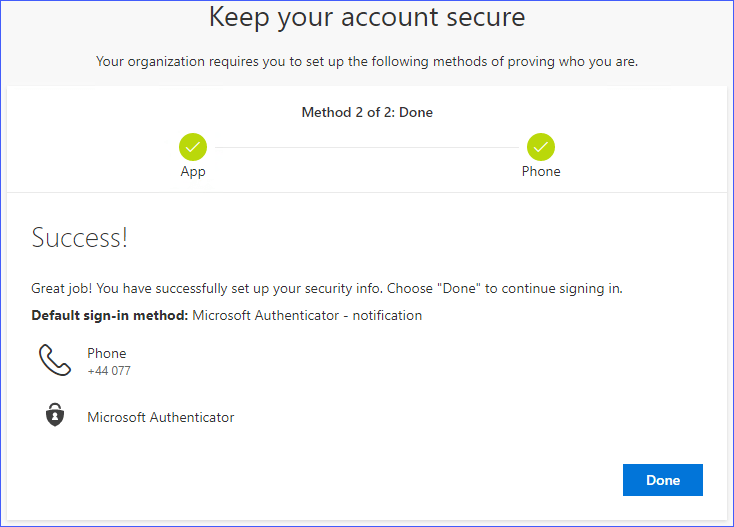Viewport: 734px width, 527px height.
Task: Click the green checkmark above Phone
Action: 541,147
